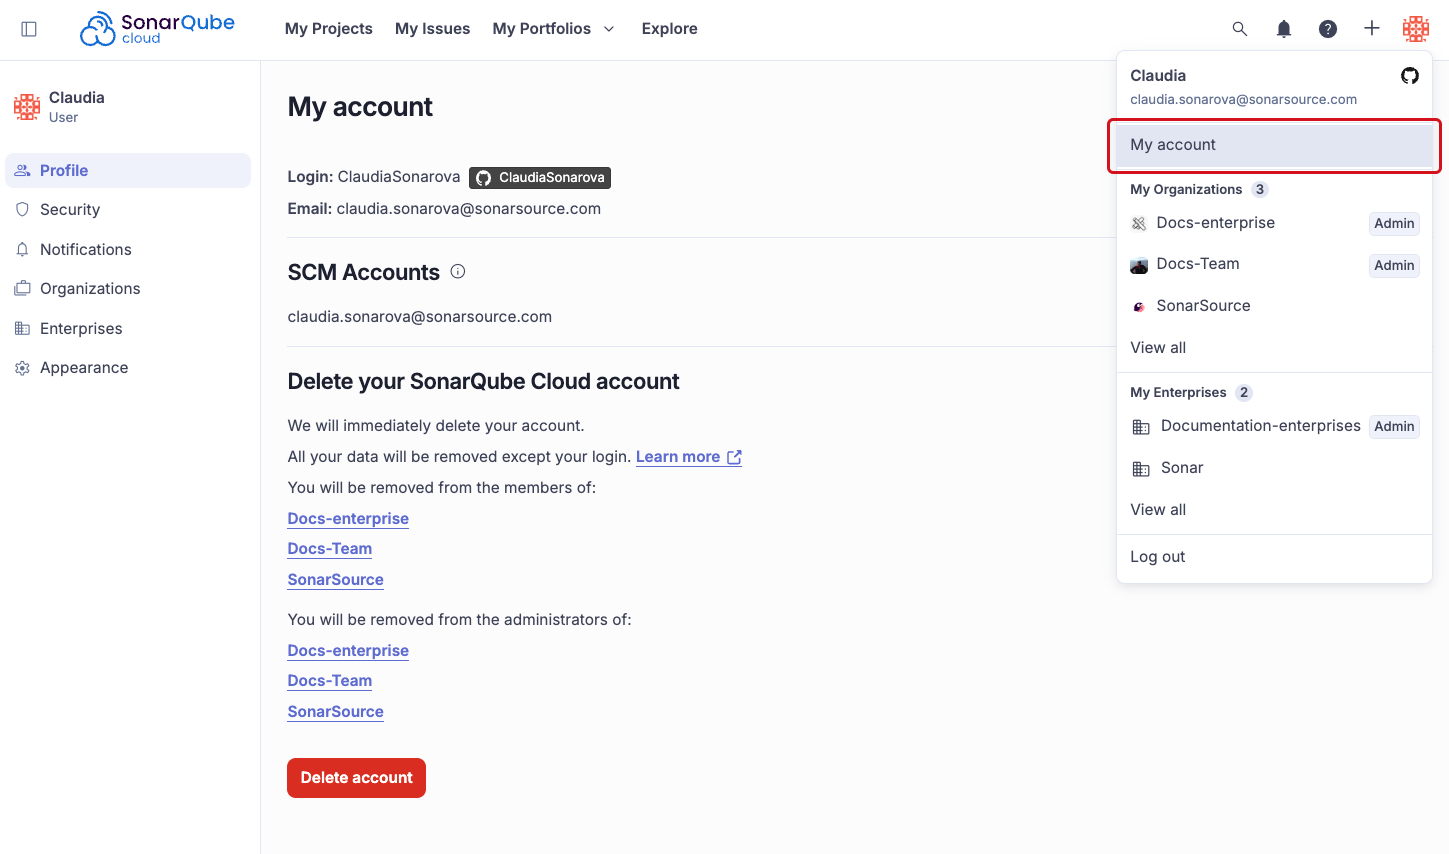Select My account in the dropdown menu

(1274, 145)
